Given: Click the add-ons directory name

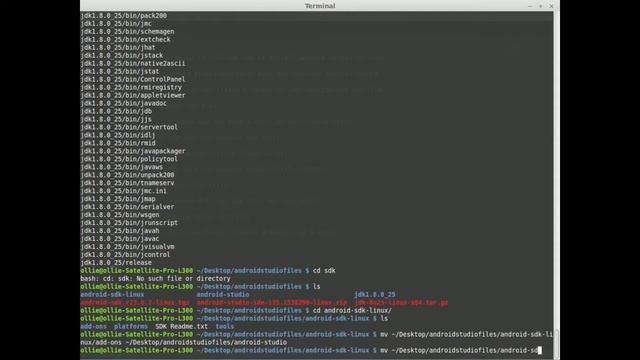Looking at the screenshot, I should [93, 326].
